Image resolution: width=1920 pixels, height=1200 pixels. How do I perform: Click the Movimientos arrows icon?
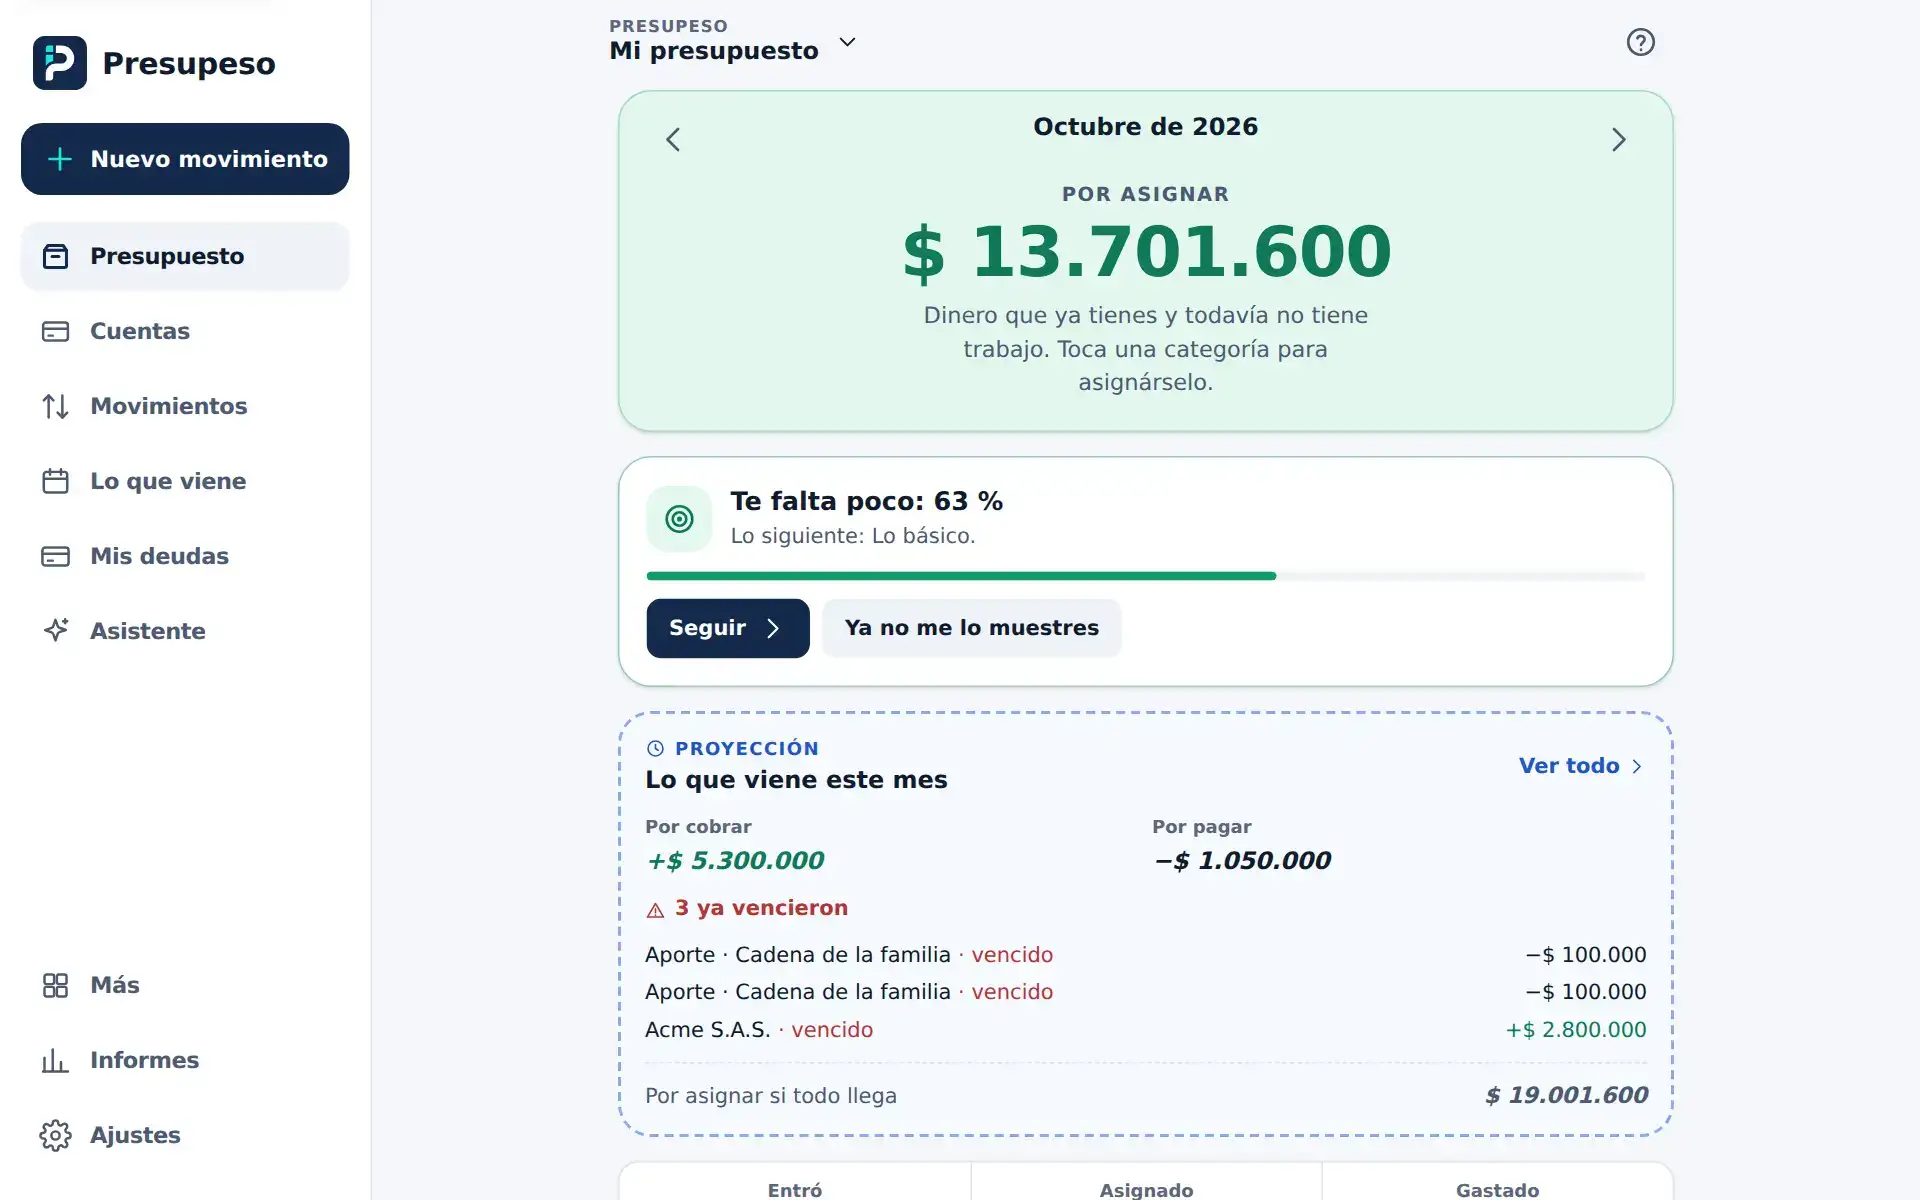[x=56, y=406]
